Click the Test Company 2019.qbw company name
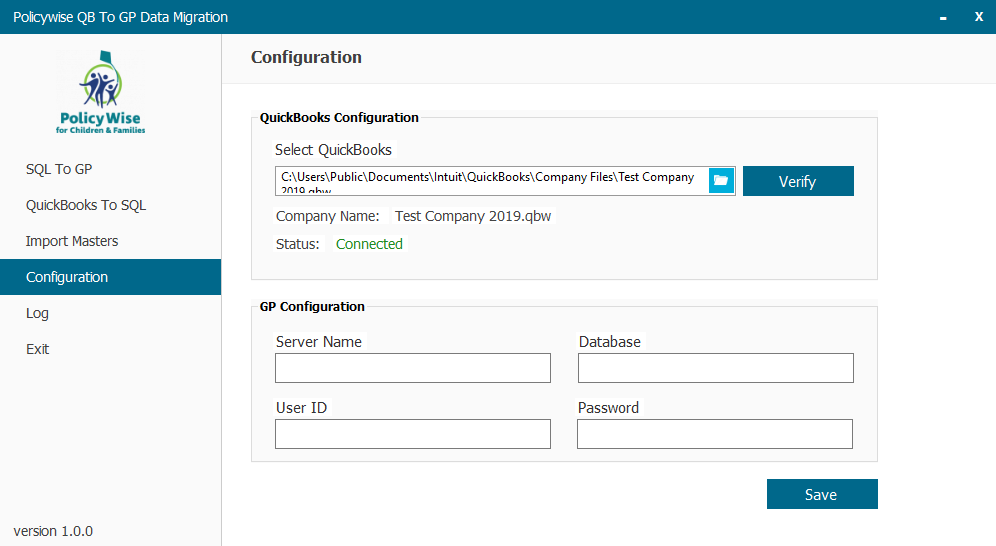The width and height of the screenshot is (996, 546). pyautogui.click(x=472, y=216)
